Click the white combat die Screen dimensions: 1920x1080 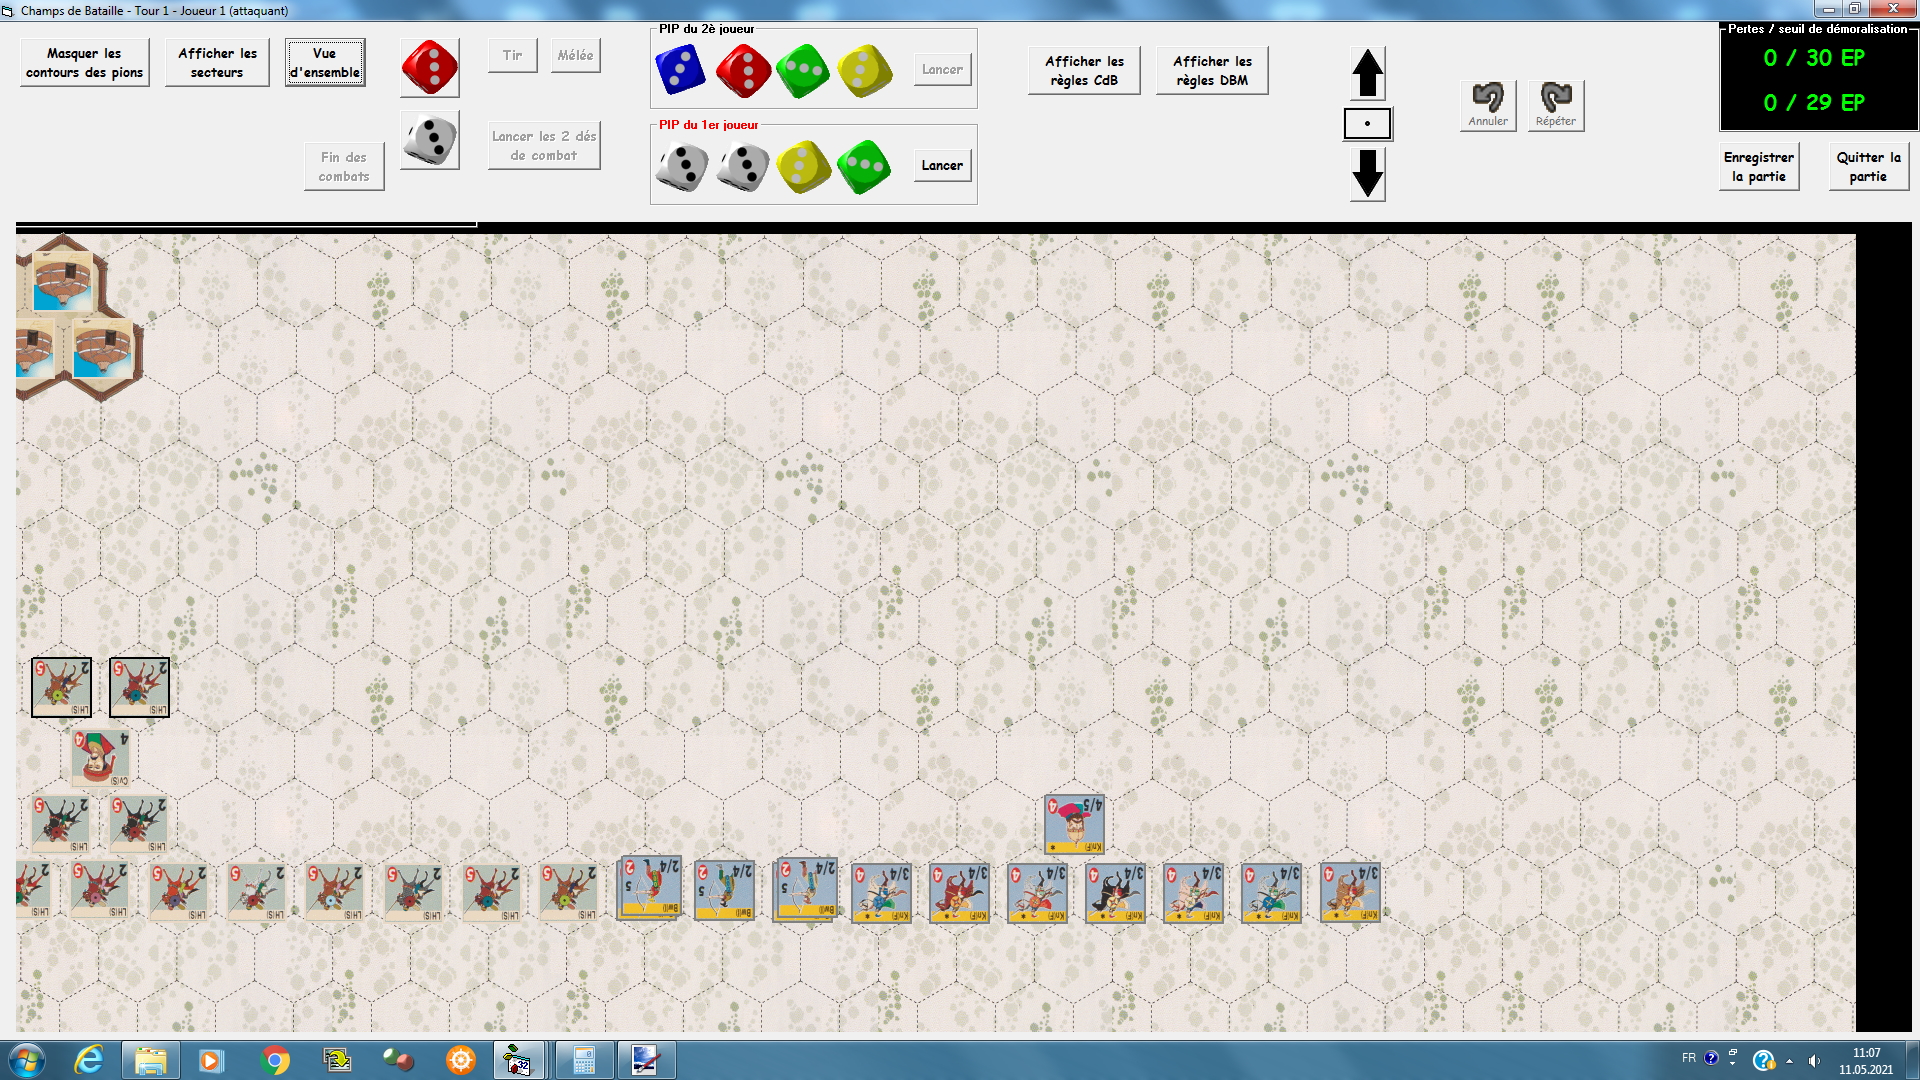[429, 139]
